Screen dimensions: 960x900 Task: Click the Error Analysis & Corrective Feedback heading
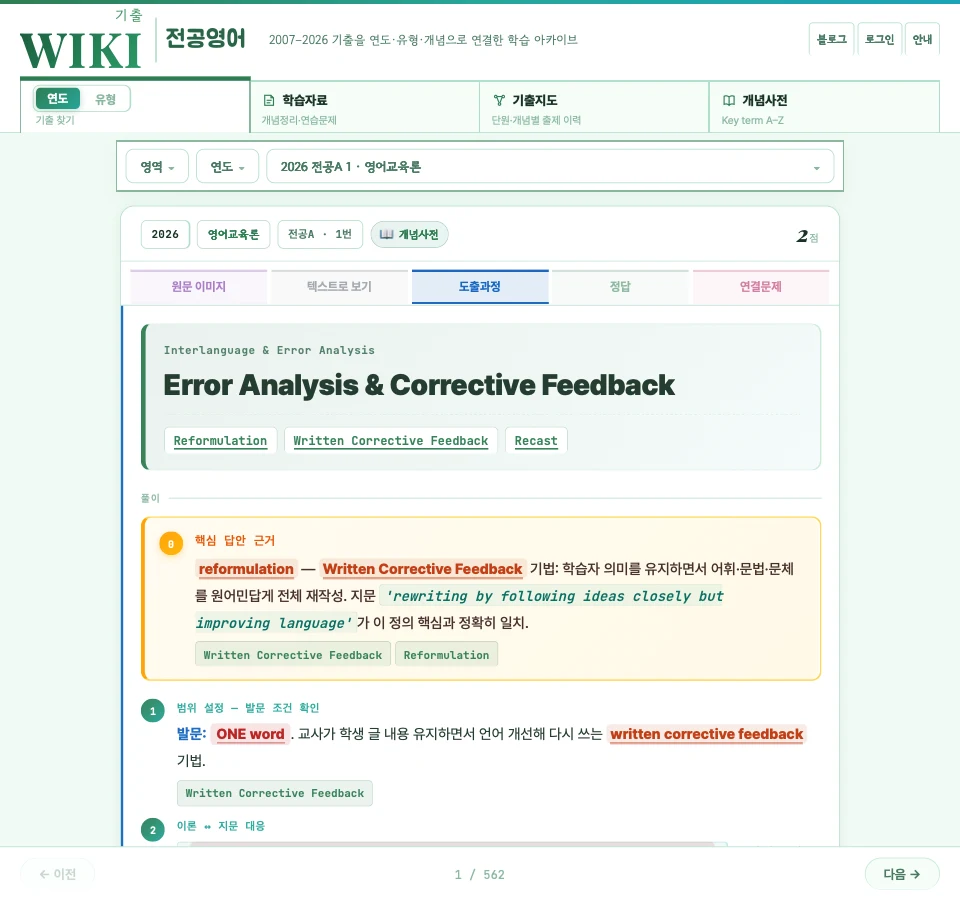[x=419, y=385]
